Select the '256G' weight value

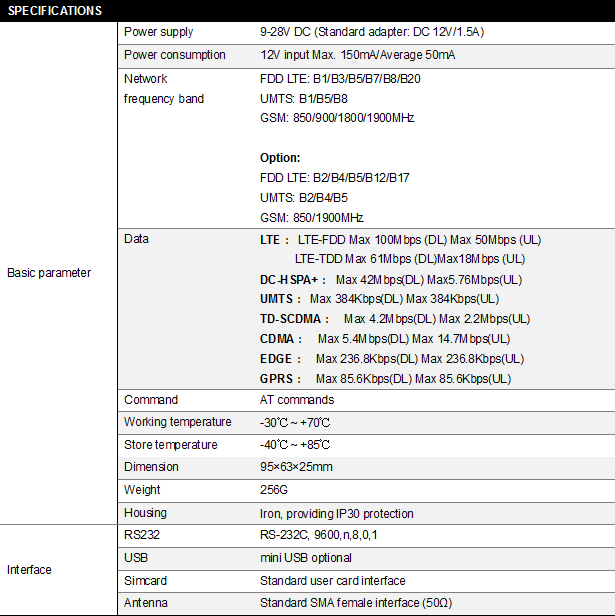pyautogui.click(x=274, y=490)
